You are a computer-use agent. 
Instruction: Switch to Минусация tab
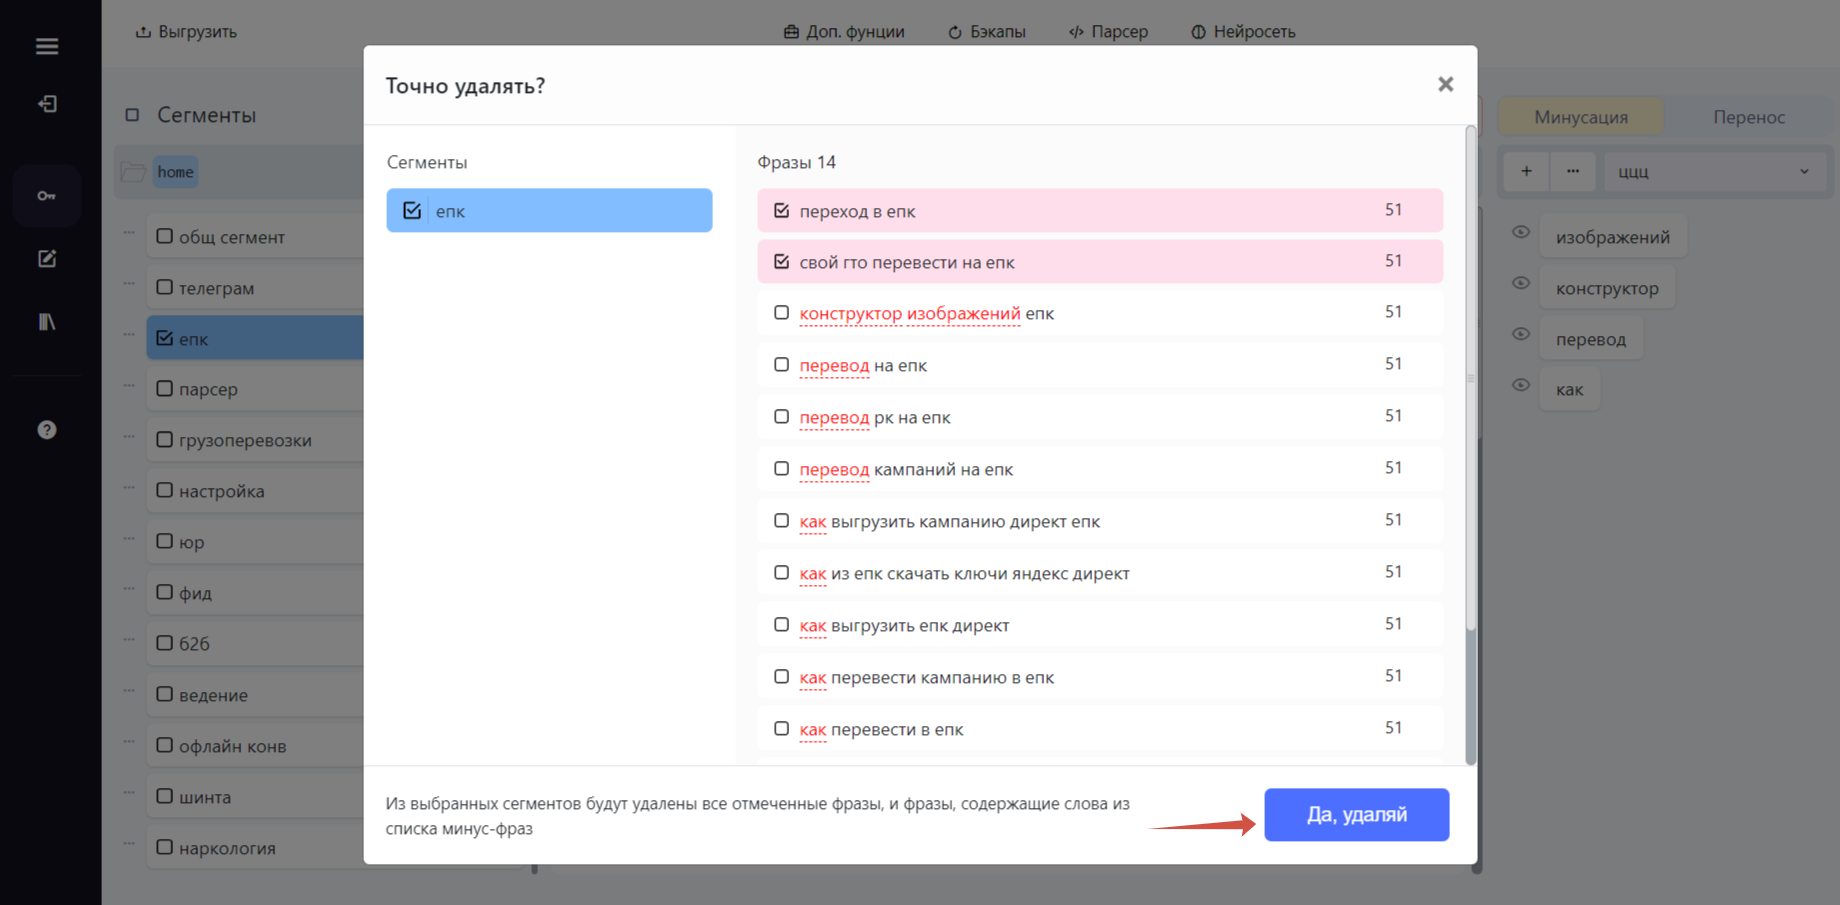click(x=1581, y=117)
